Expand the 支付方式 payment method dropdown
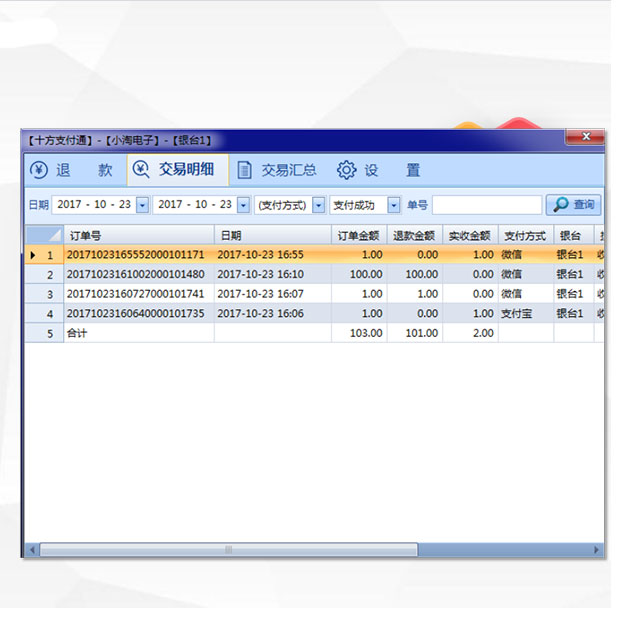The width and height of the screenshot is (640, 640). 318,205
